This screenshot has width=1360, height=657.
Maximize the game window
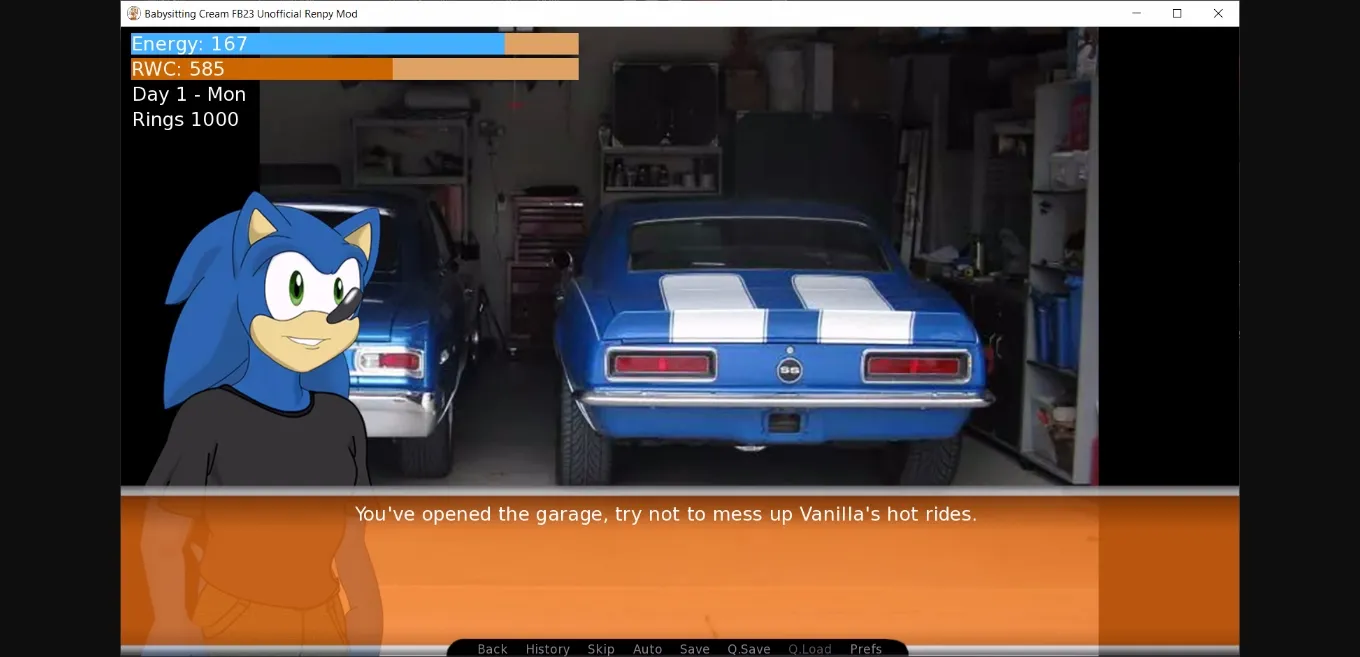1177,14
